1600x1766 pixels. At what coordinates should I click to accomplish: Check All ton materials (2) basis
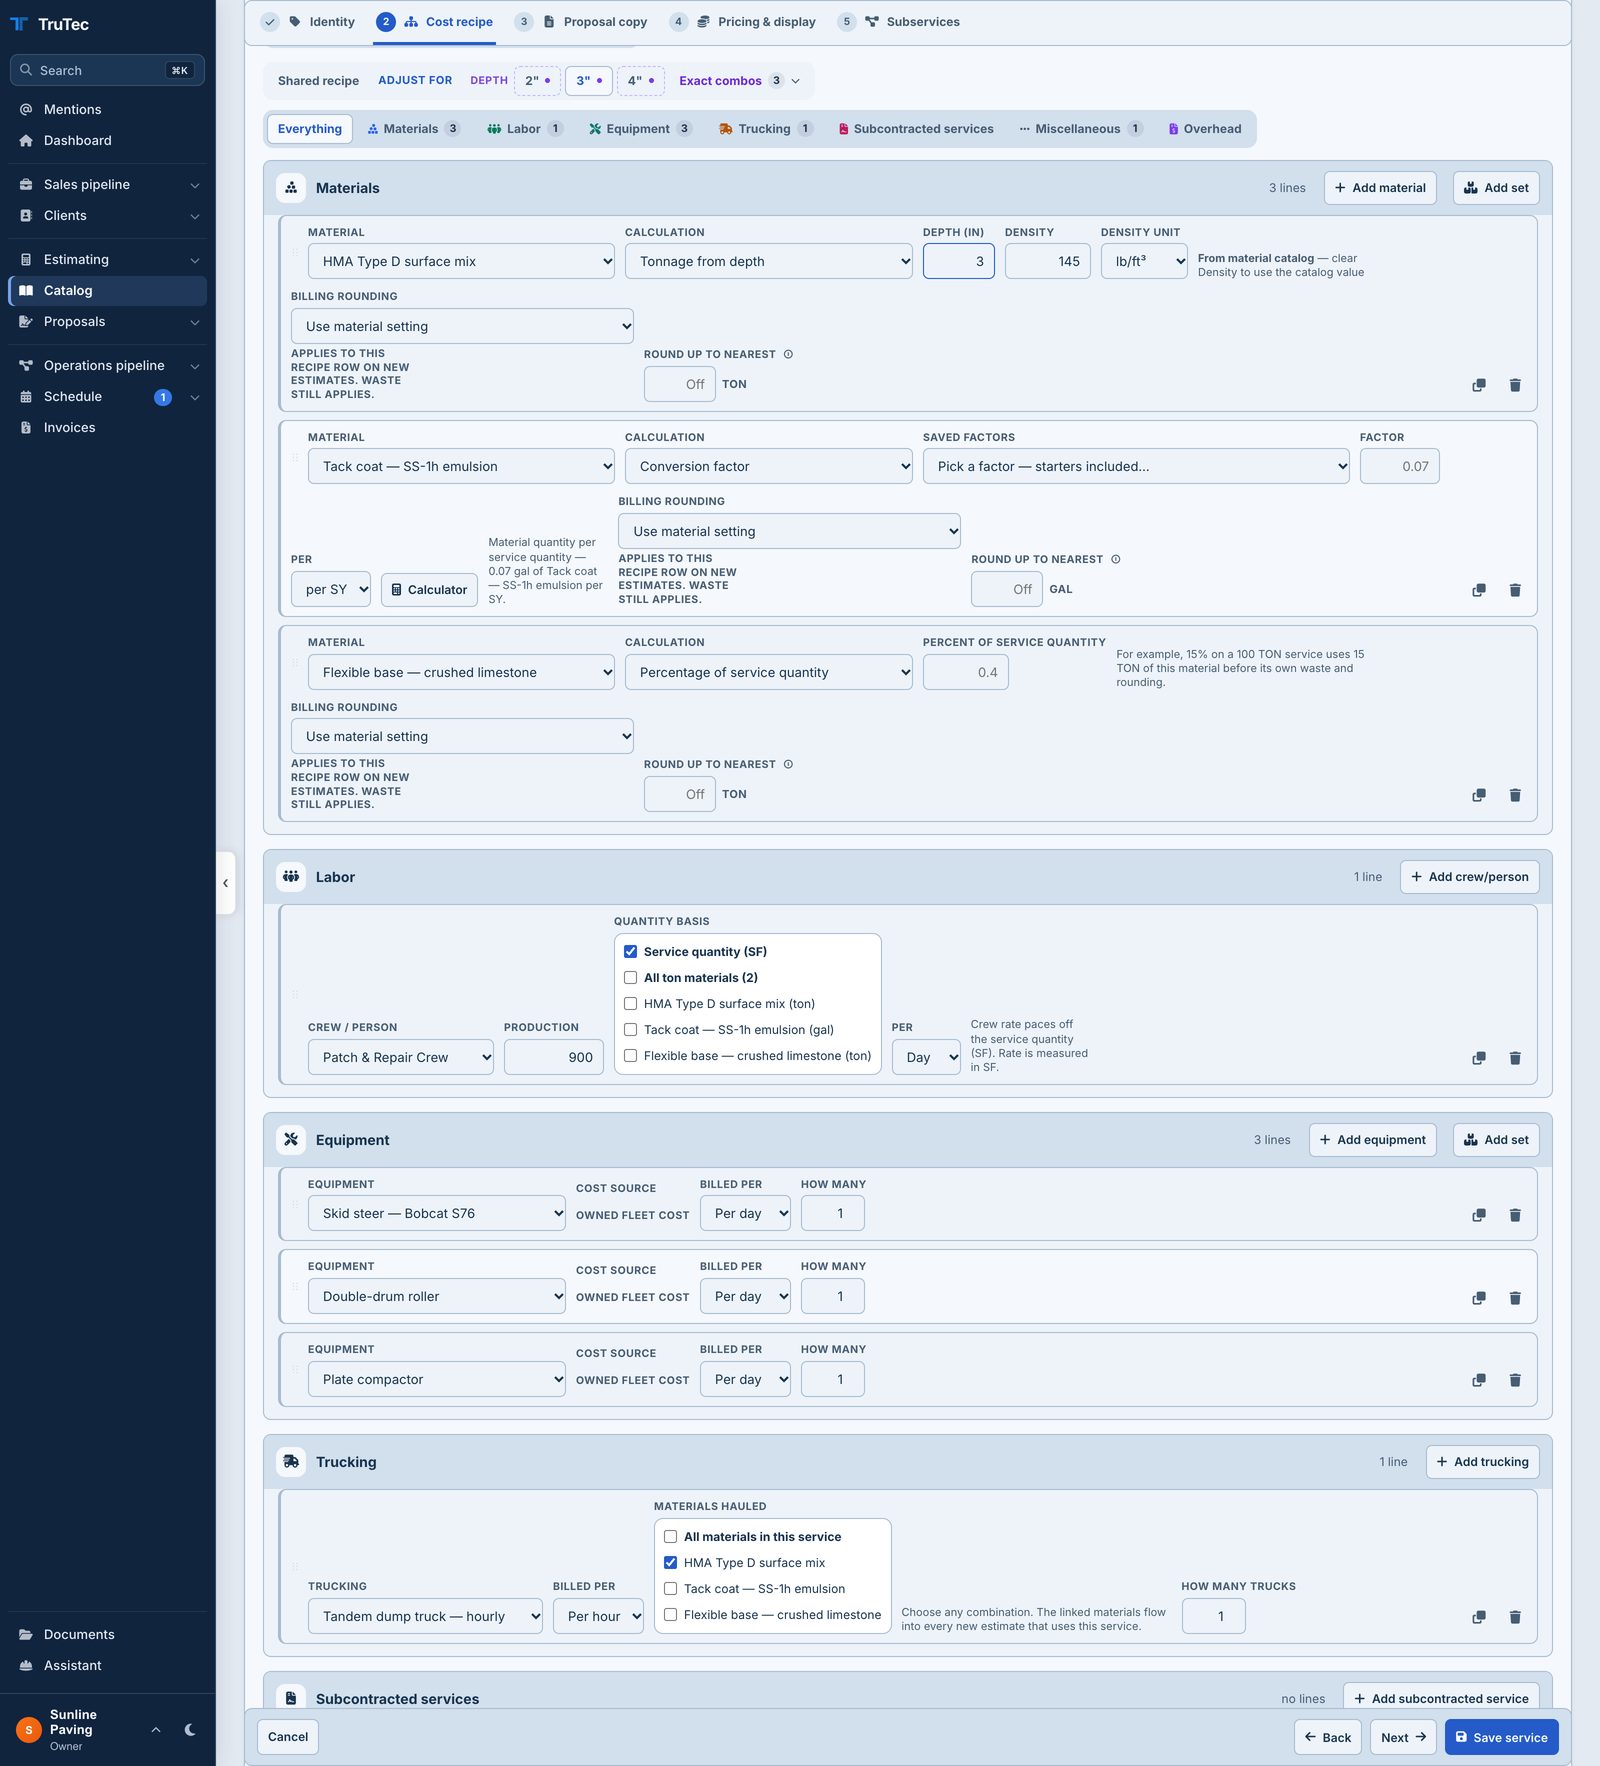click(x=630, y=978)
